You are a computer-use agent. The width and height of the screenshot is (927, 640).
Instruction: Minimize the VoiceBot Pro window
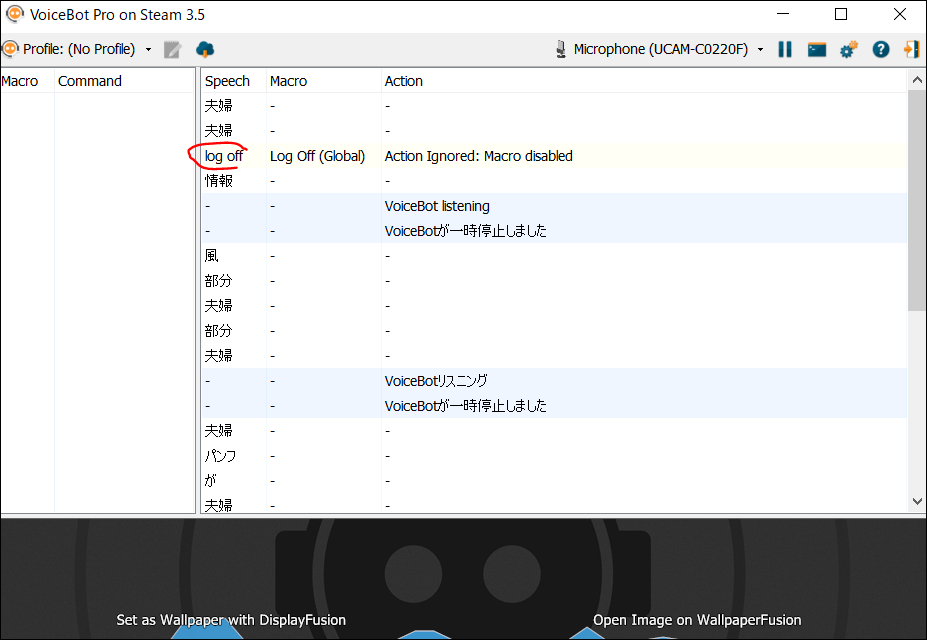point(783,14)
